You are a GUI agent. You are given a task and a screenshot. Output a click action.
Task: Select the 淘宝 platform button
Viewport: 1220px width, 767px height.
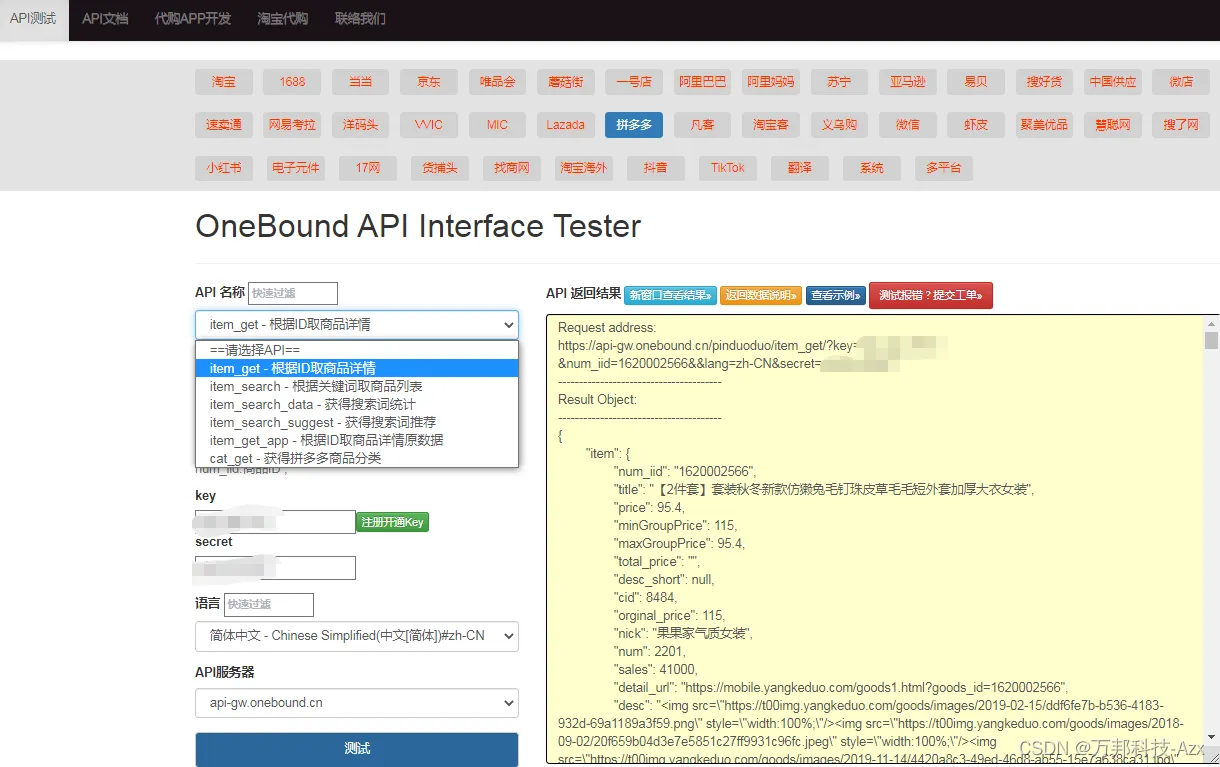224,82
